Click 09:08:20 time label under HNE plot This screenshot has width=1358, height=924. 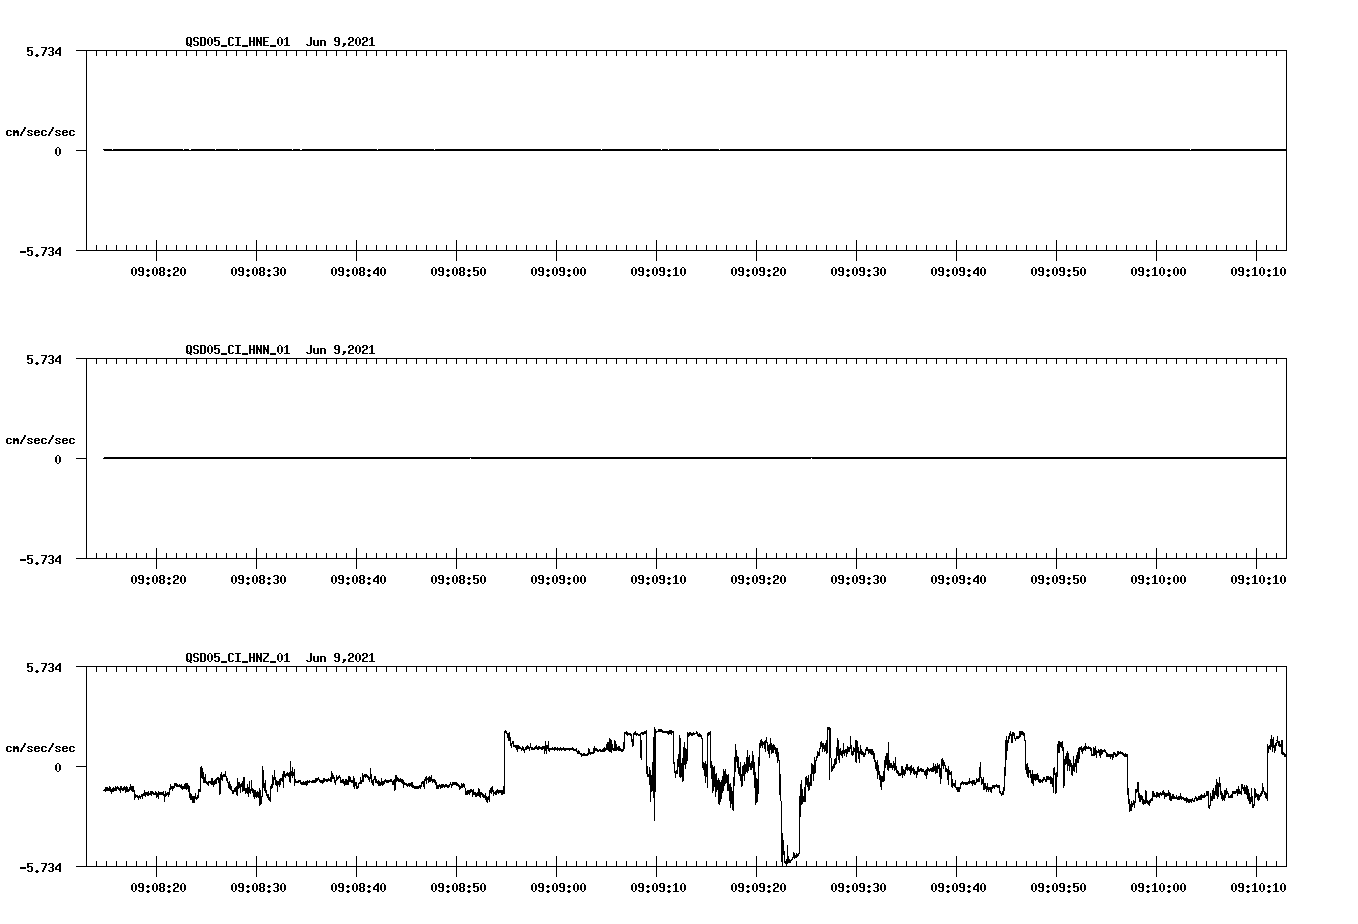click(x=158, y=271)
